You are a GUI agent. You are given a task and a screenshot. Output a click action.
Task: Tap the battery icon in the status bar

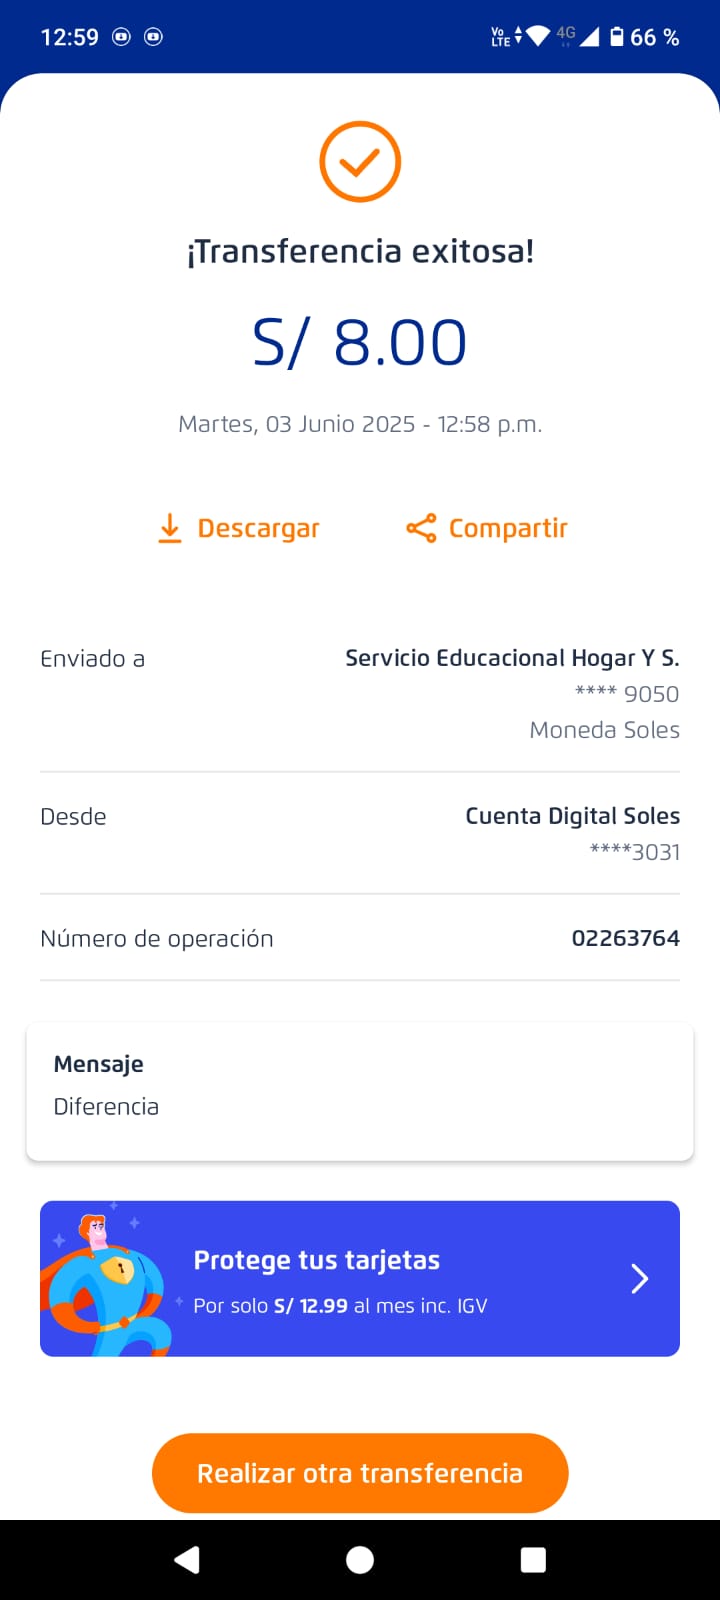(x=617, y=37)
